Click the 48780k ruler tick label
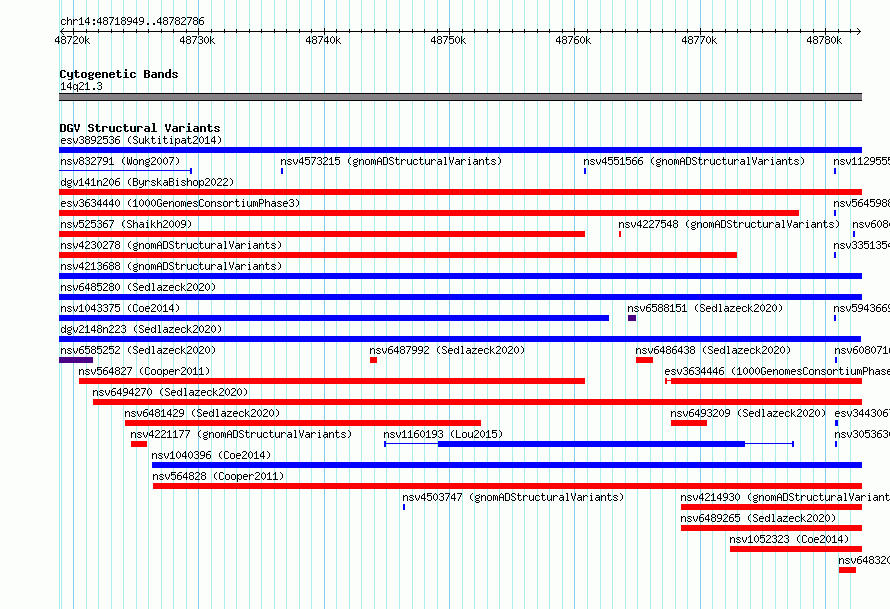This screenshot has height=609, width=890. tap(824, 40)
